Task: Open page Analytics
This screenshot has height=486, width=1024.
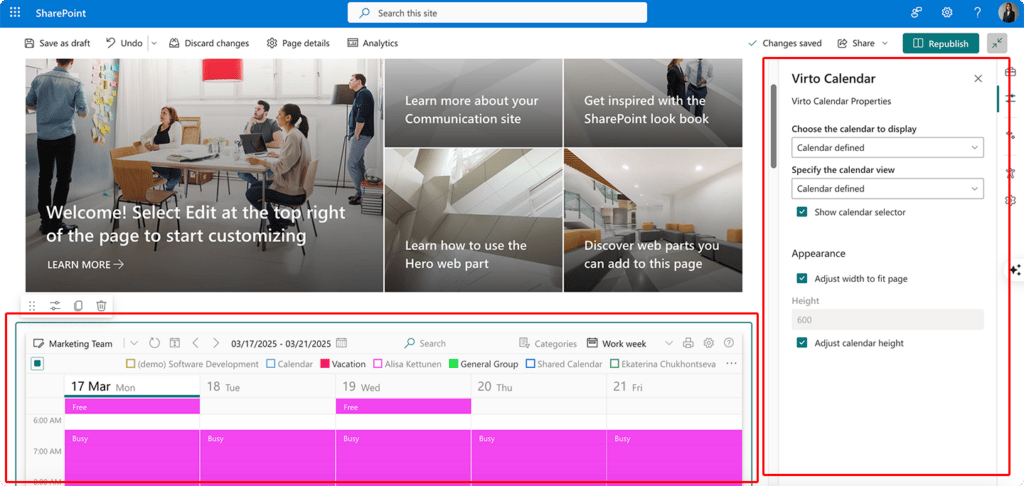Action: (x=372, y=43)
